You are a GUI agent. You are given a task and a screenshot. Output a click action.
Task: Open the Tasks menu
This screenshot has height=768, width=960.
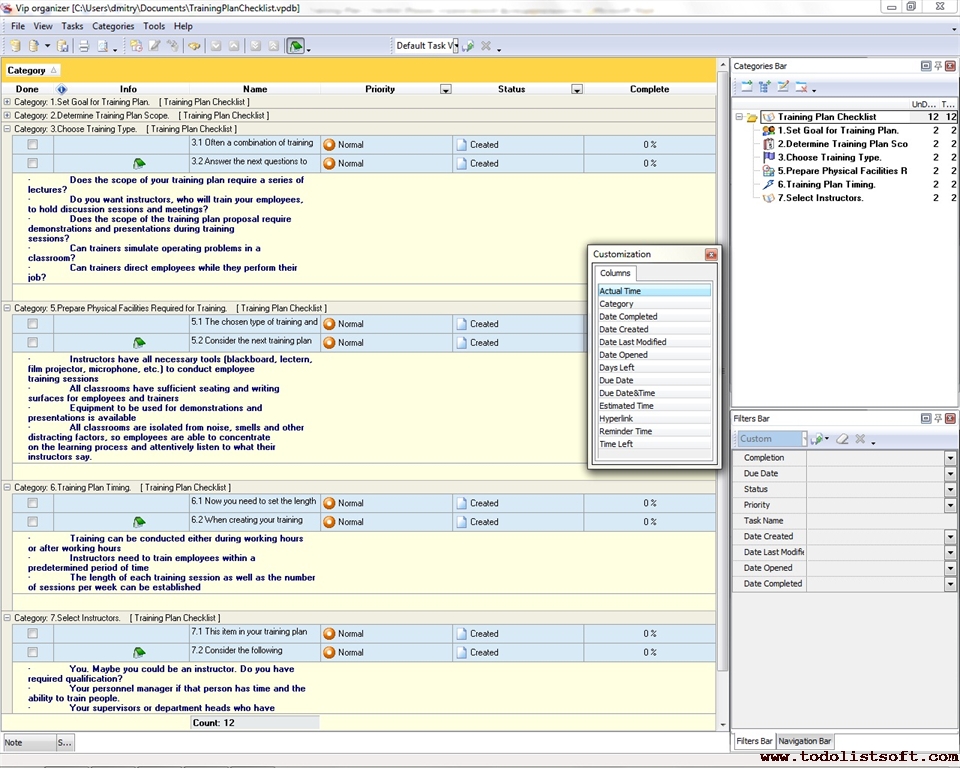tap(72, 25)
